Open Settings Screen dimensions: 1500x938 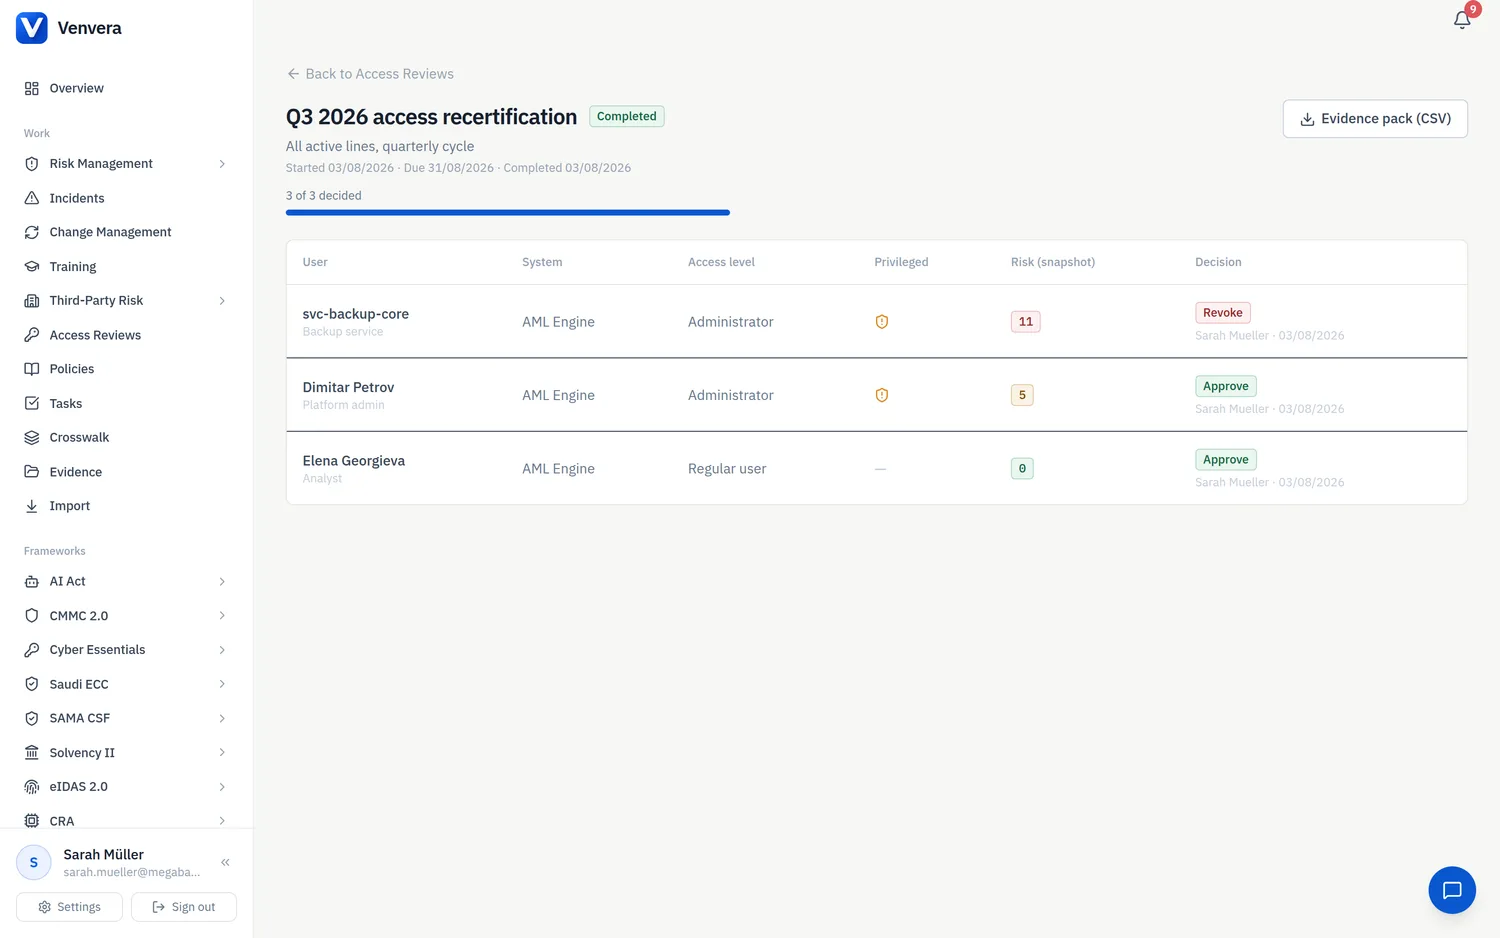tap(69, 907)
